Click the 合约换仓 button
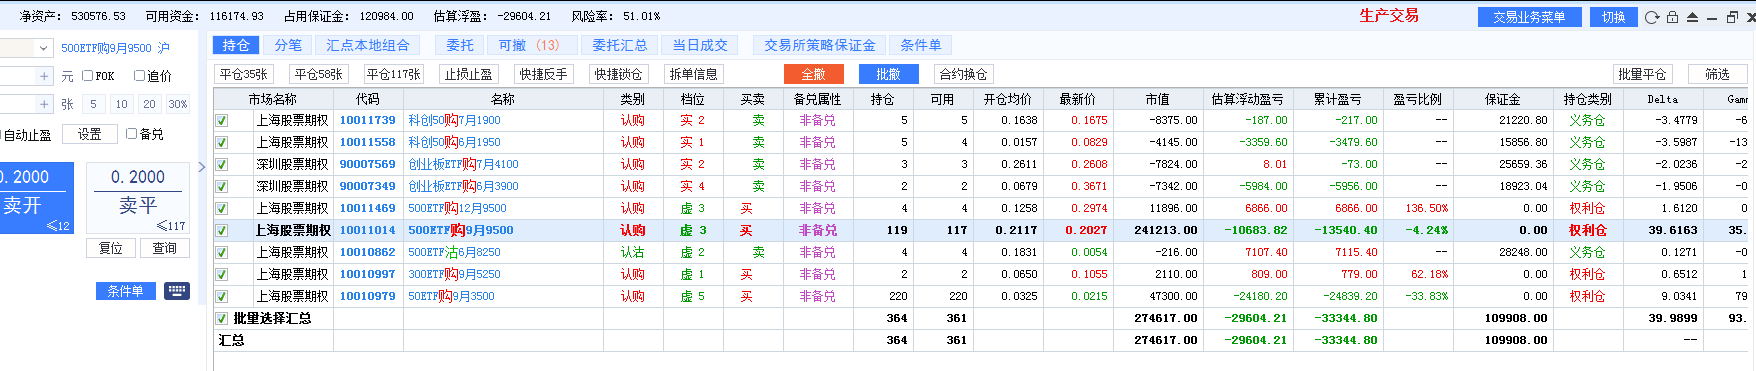Image resolution: width=1756 pixels, height=371 pixels. (x=963, y=74)
